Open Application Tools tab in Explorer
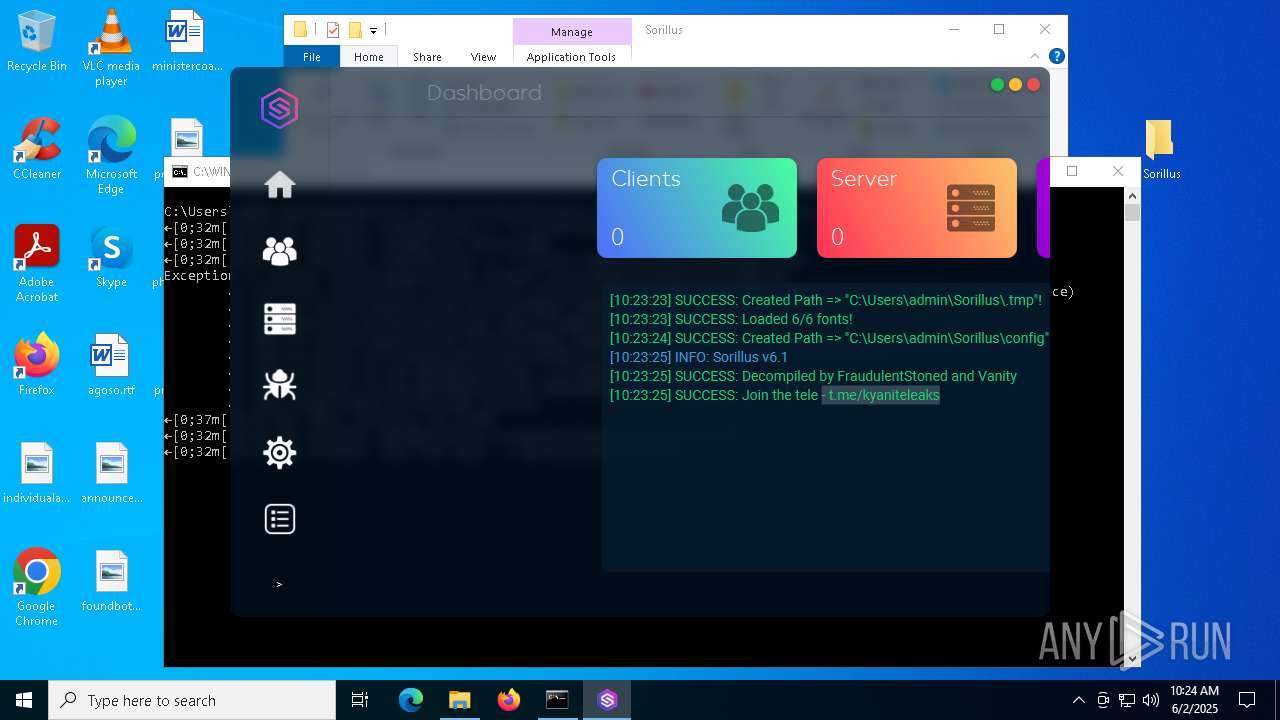Image resolution: width=1280 pixels, height=720 pixels. click(x=571, y=57)
